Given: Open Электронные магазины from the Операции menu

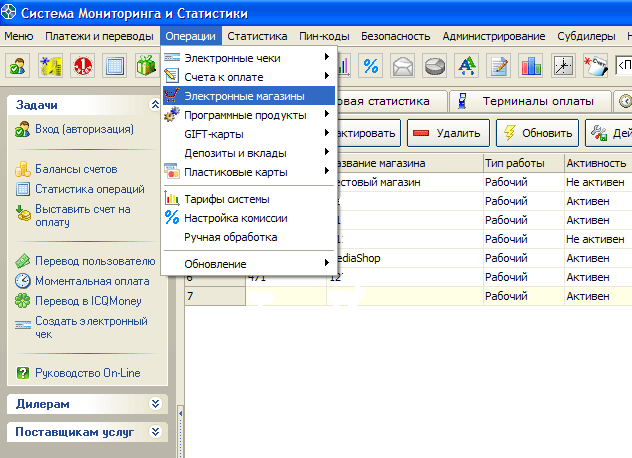Looking at the screenshot, I should click(244, 96).
